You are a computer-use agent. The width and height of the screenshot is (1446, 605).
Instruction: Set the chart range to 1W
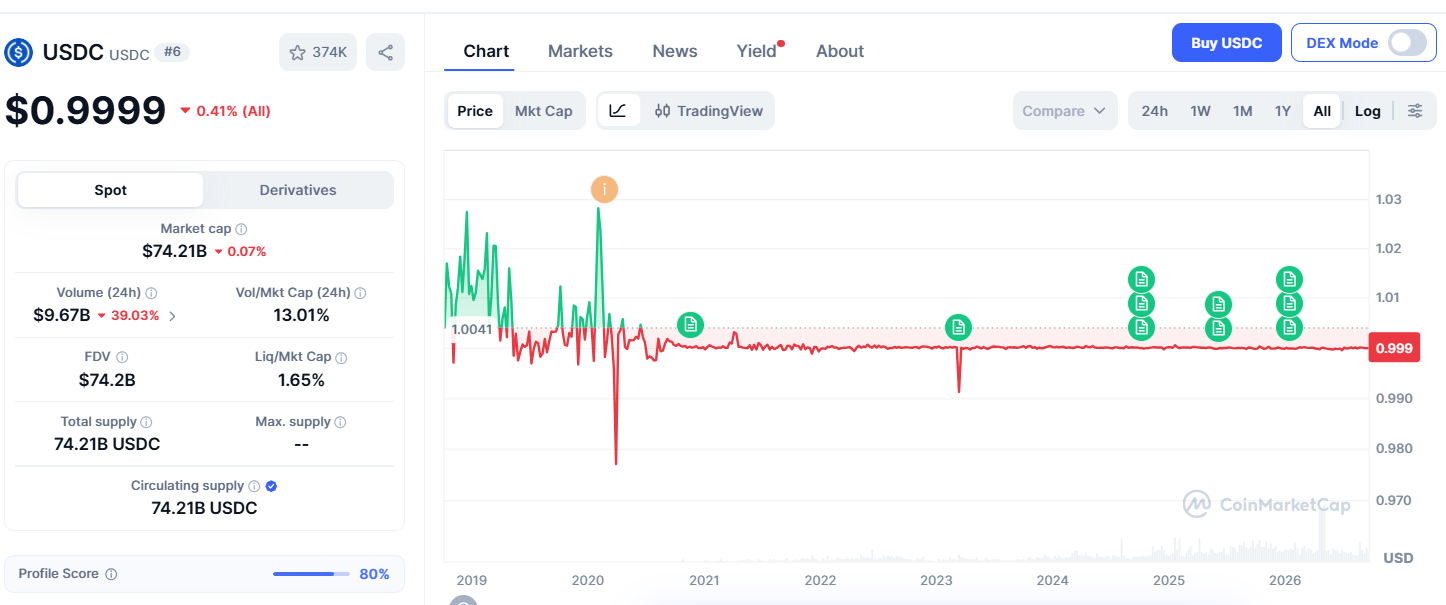coord(1201,111)
